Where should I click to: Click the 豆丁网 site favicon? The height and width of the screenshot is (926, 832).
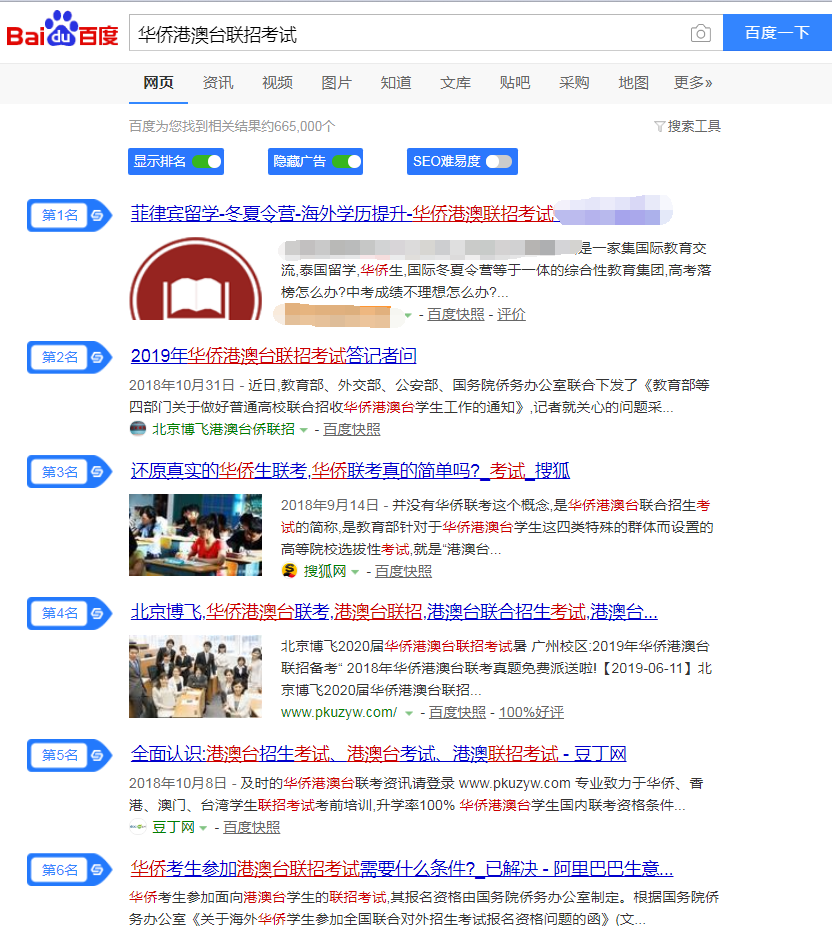[138, 827]
